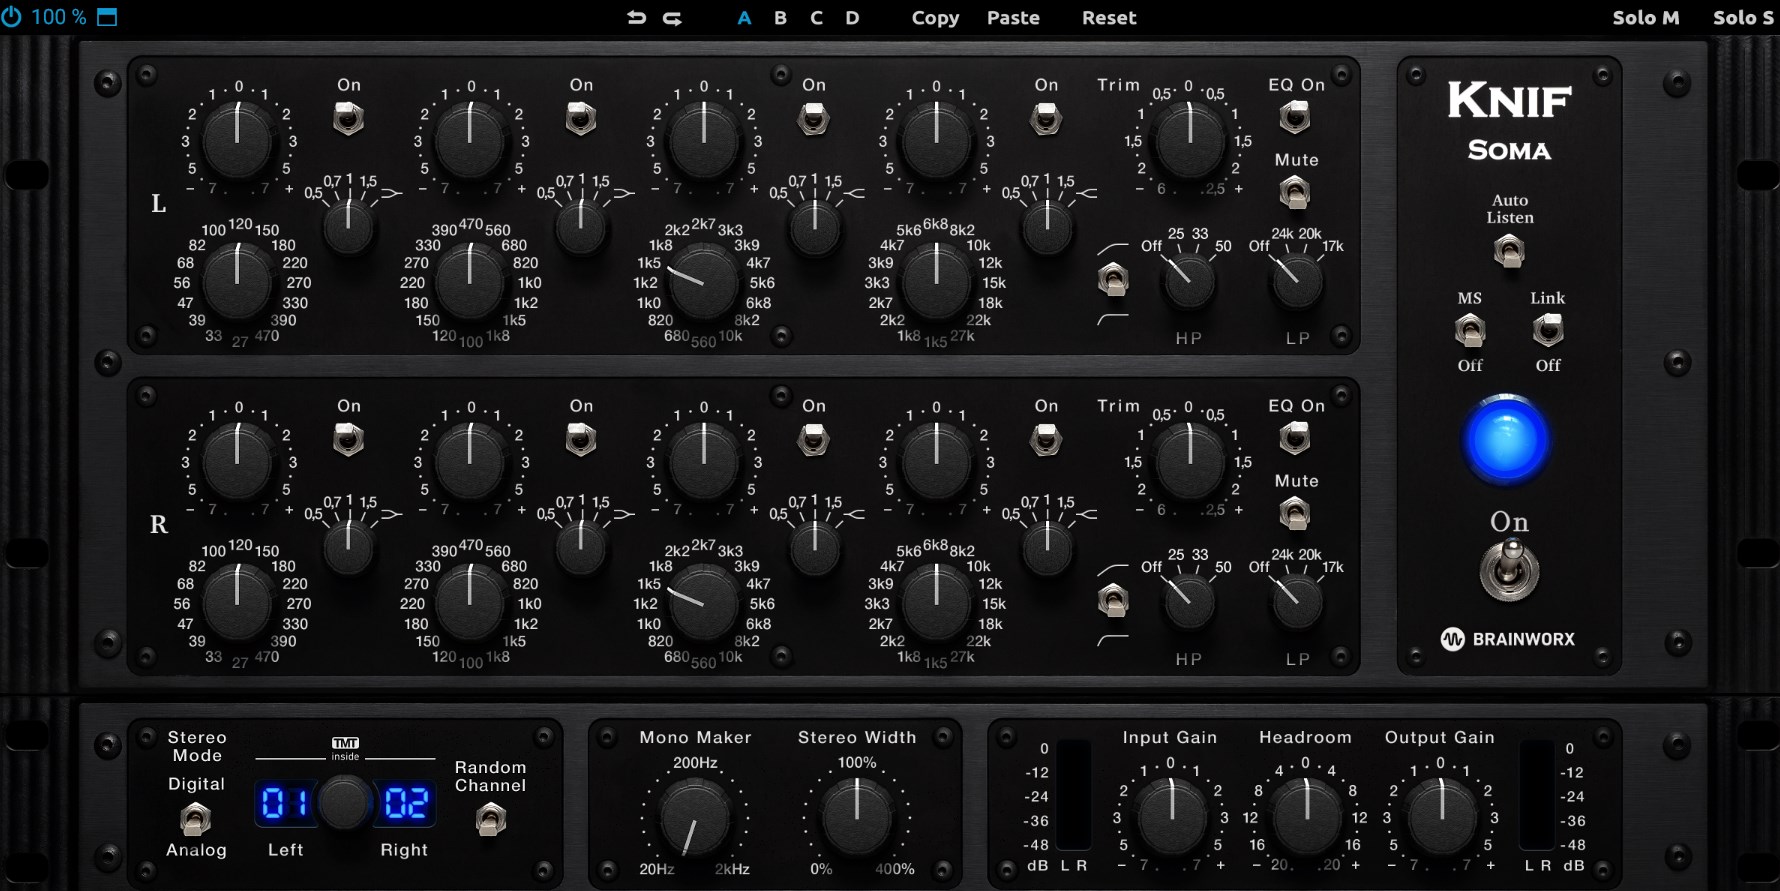The image size is (1780, 891).
Task: Switch the Stereo Mode Digital/Analog toggle
Action: click(196, 818)
